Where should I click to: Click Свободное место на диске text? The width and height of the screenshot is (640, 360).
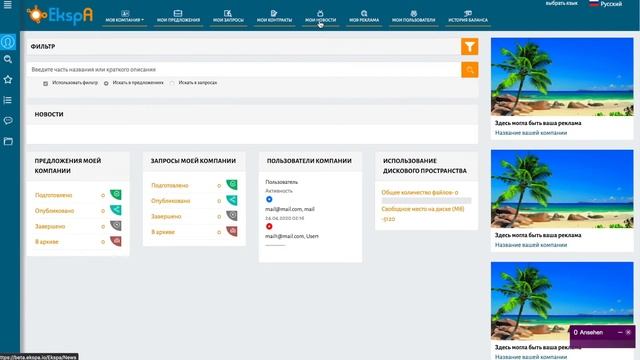(422, 209)
